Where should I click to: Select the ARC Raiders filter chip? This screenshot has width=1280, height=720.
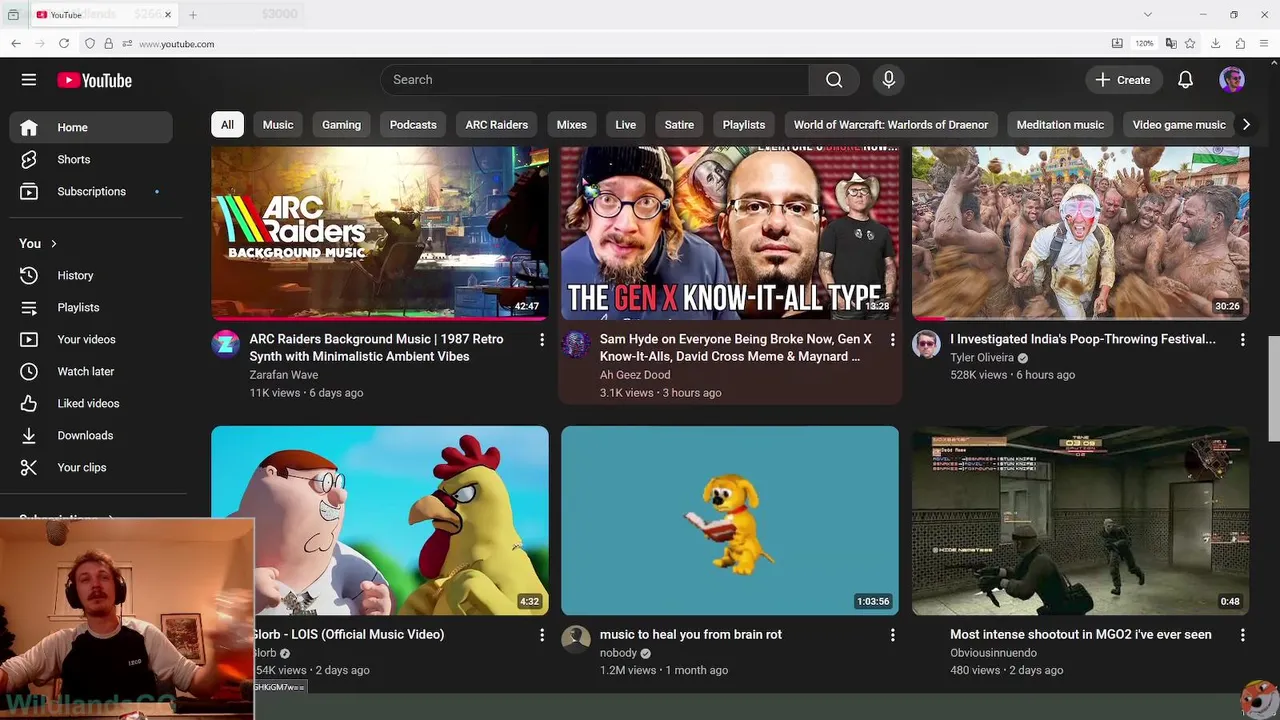coord(497,125)
